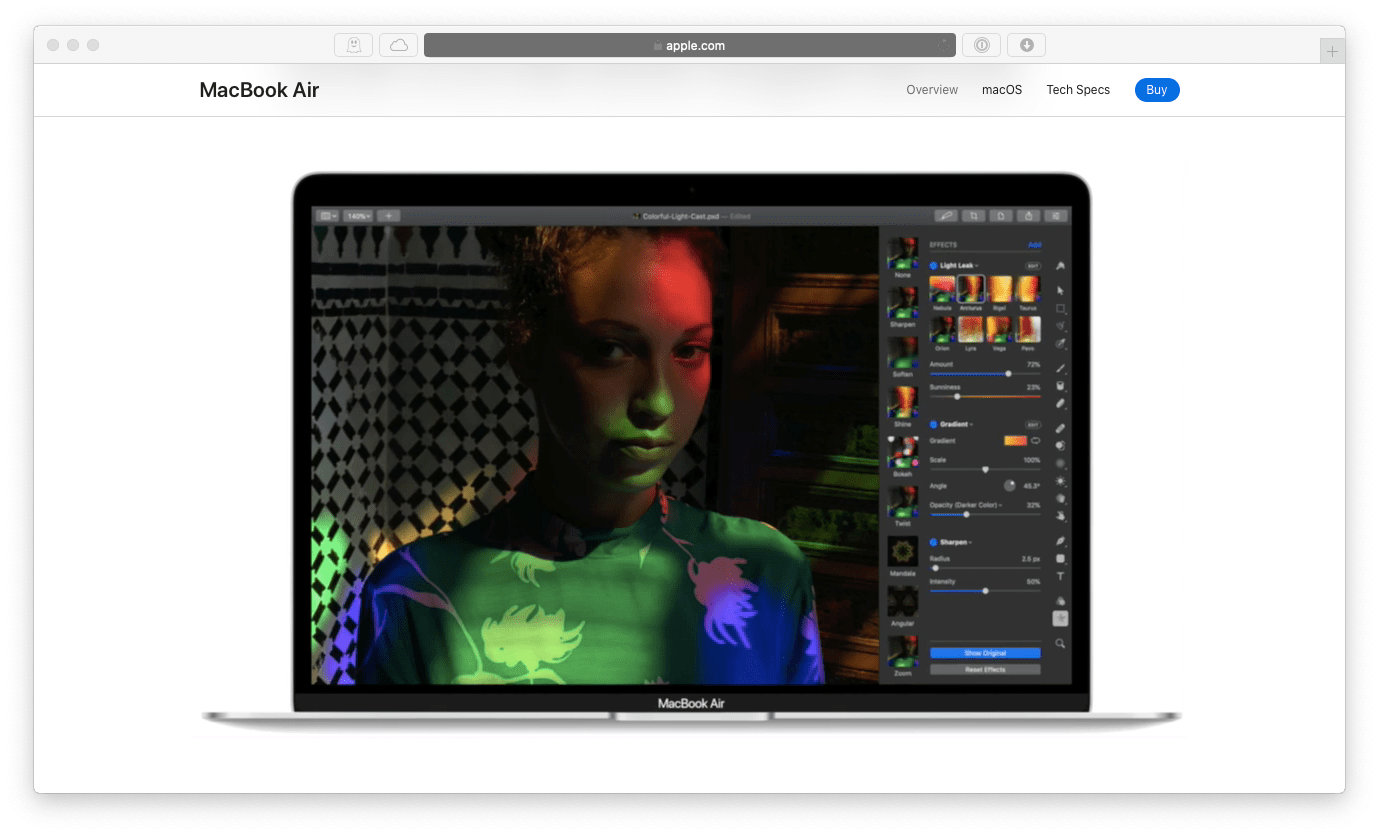
Task: Reload the page via address bar icon
Action: 943,45
